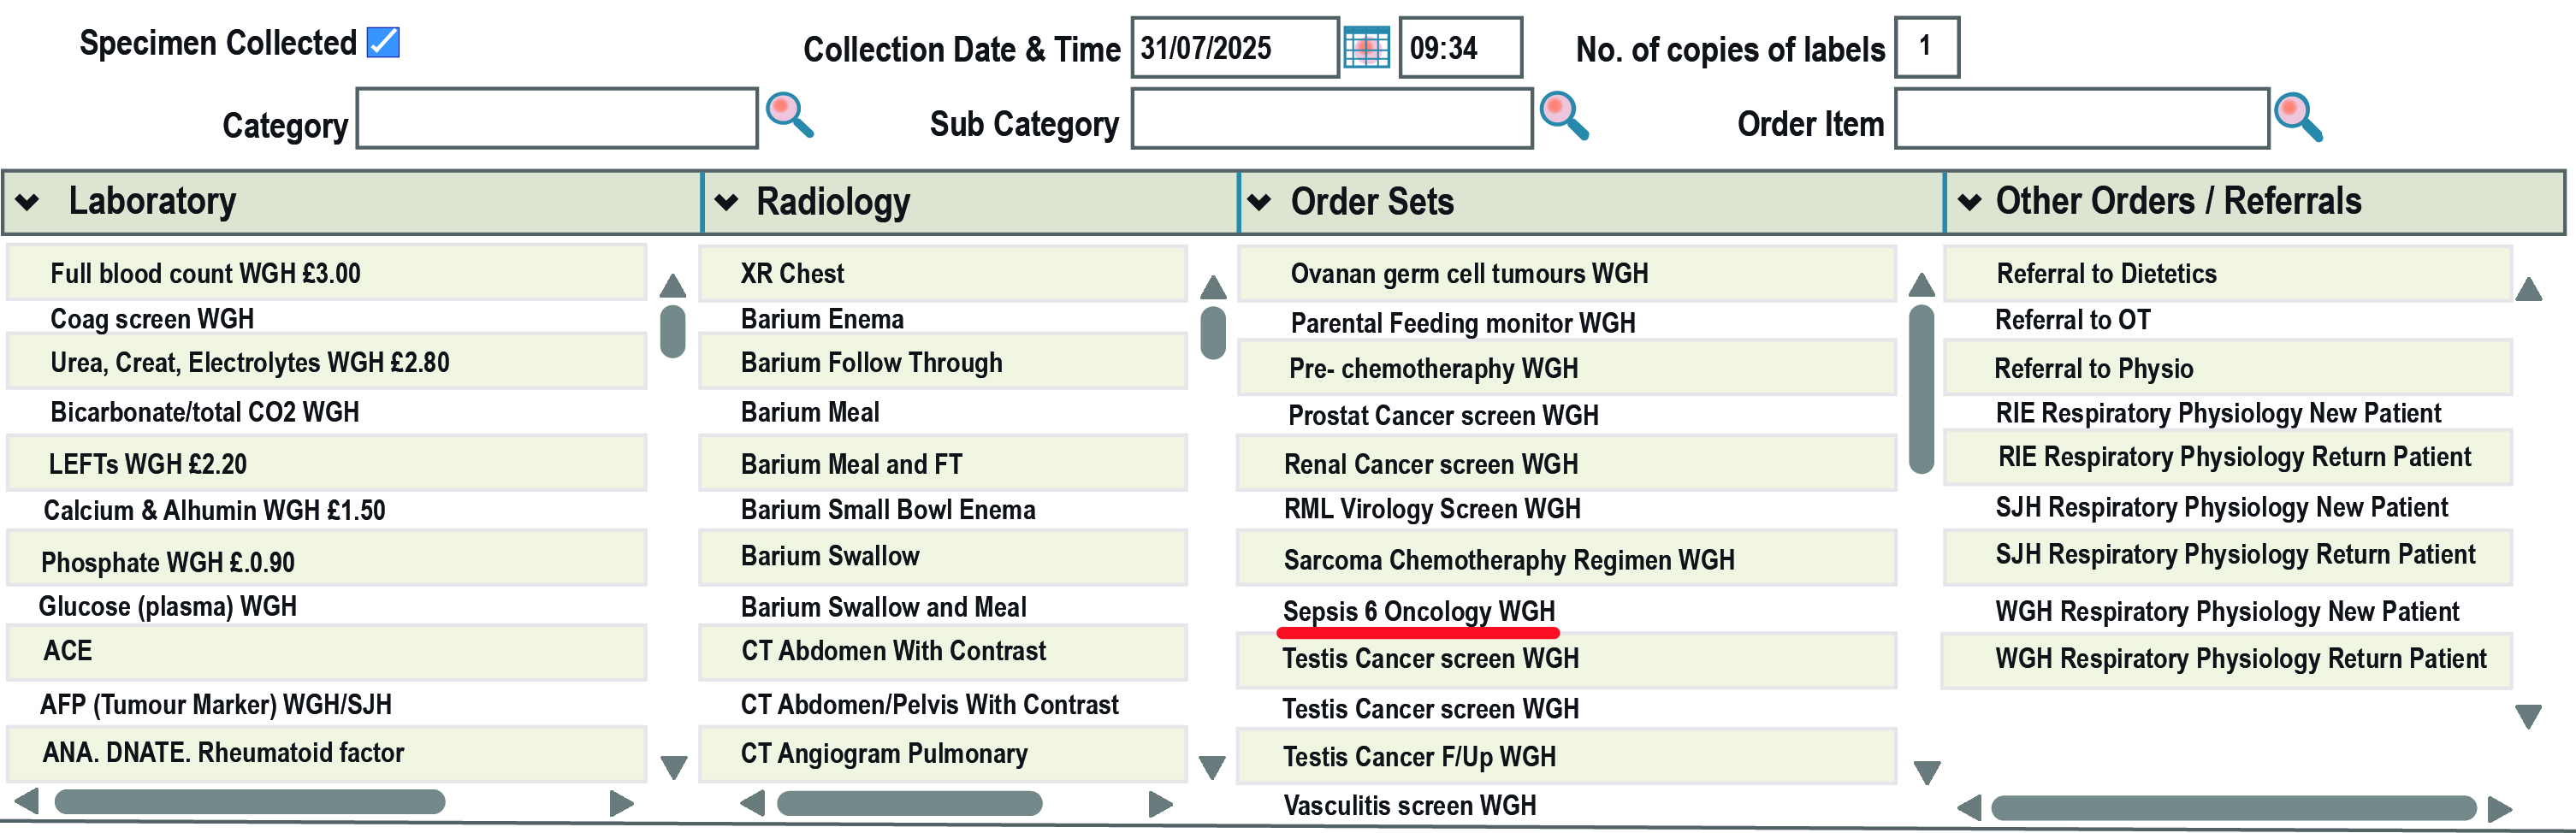Select Sepsis 6 Oncology WGH order set
Viewport: 2576px width, 833px height.
click(1418, 610)
